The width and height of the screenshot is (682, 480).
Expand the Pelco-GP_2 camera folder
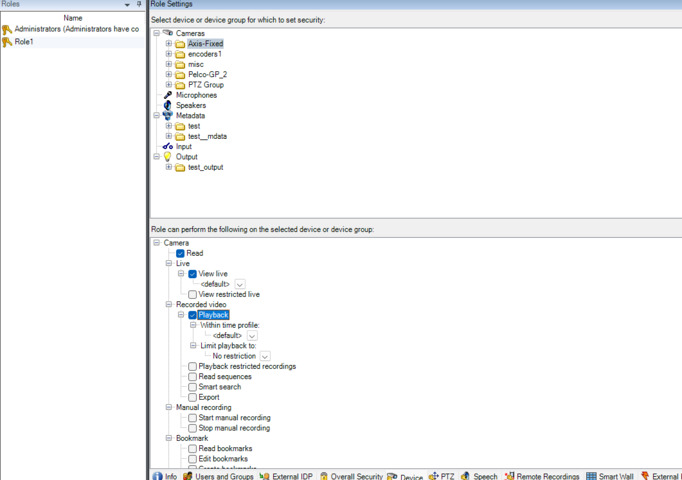tap(169, 75)
